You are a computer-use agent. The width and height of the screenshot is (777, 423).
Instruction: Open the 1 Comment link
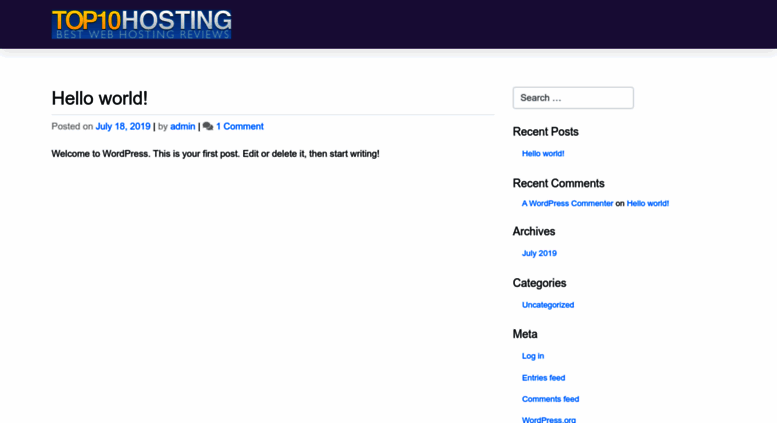click(x=240, y=126)
